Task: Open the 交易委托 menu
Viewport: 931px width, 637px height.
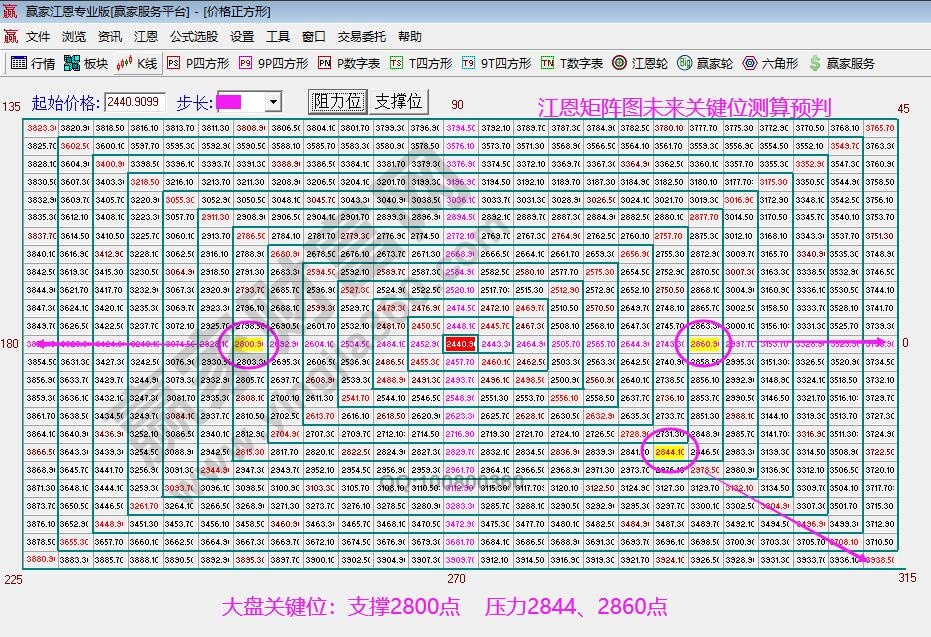Action: click(x=363, y=36)
